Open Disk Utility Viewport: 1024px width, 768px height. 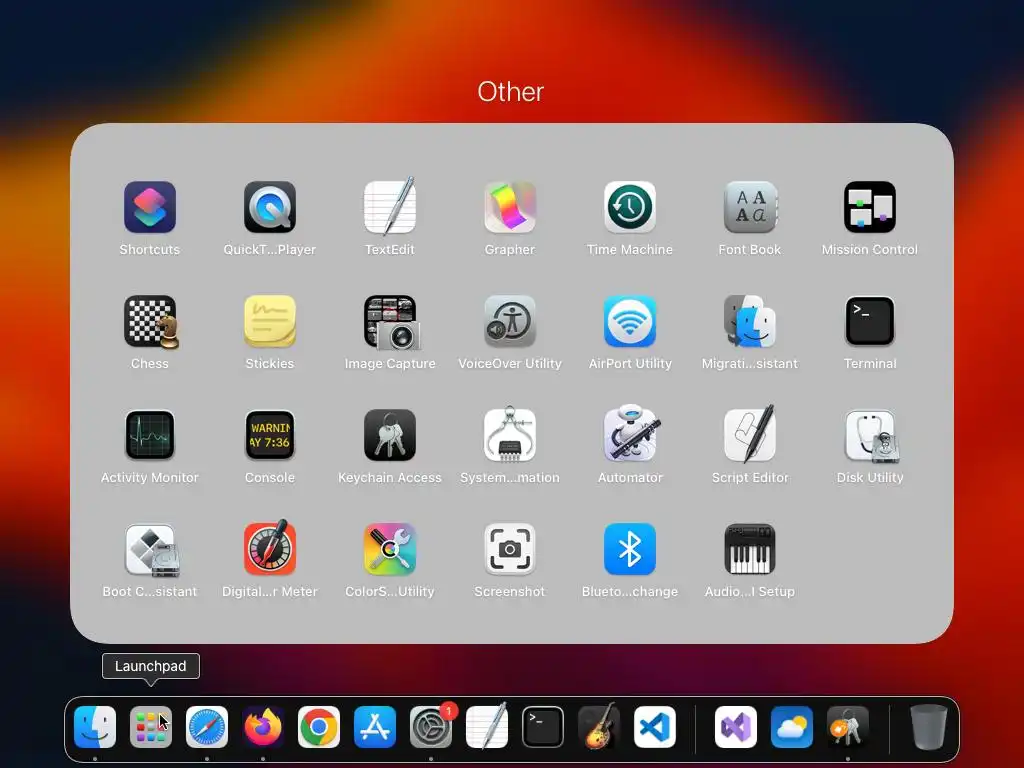pos(871,436)
